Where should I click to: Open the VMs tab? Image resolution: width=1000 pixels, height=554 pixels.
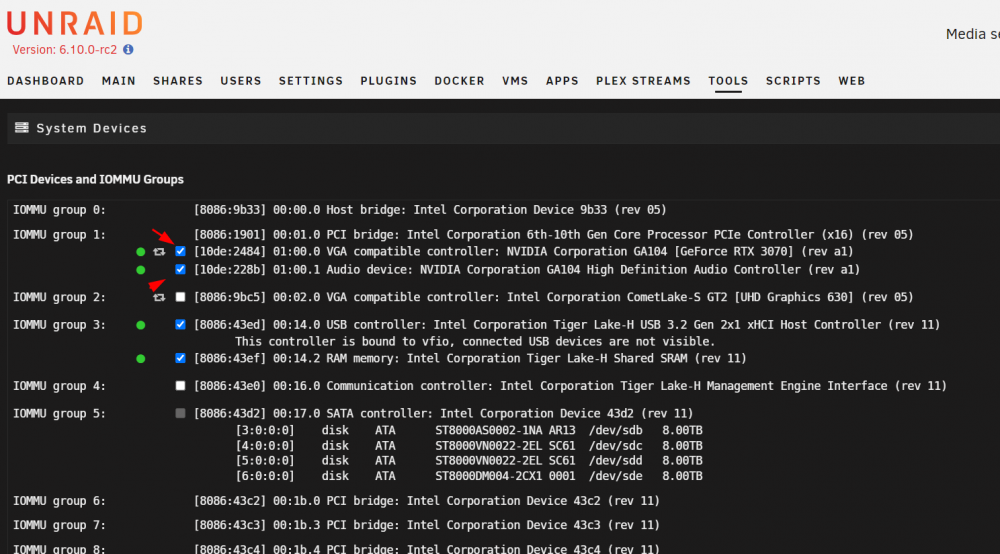tap(515, 81)
